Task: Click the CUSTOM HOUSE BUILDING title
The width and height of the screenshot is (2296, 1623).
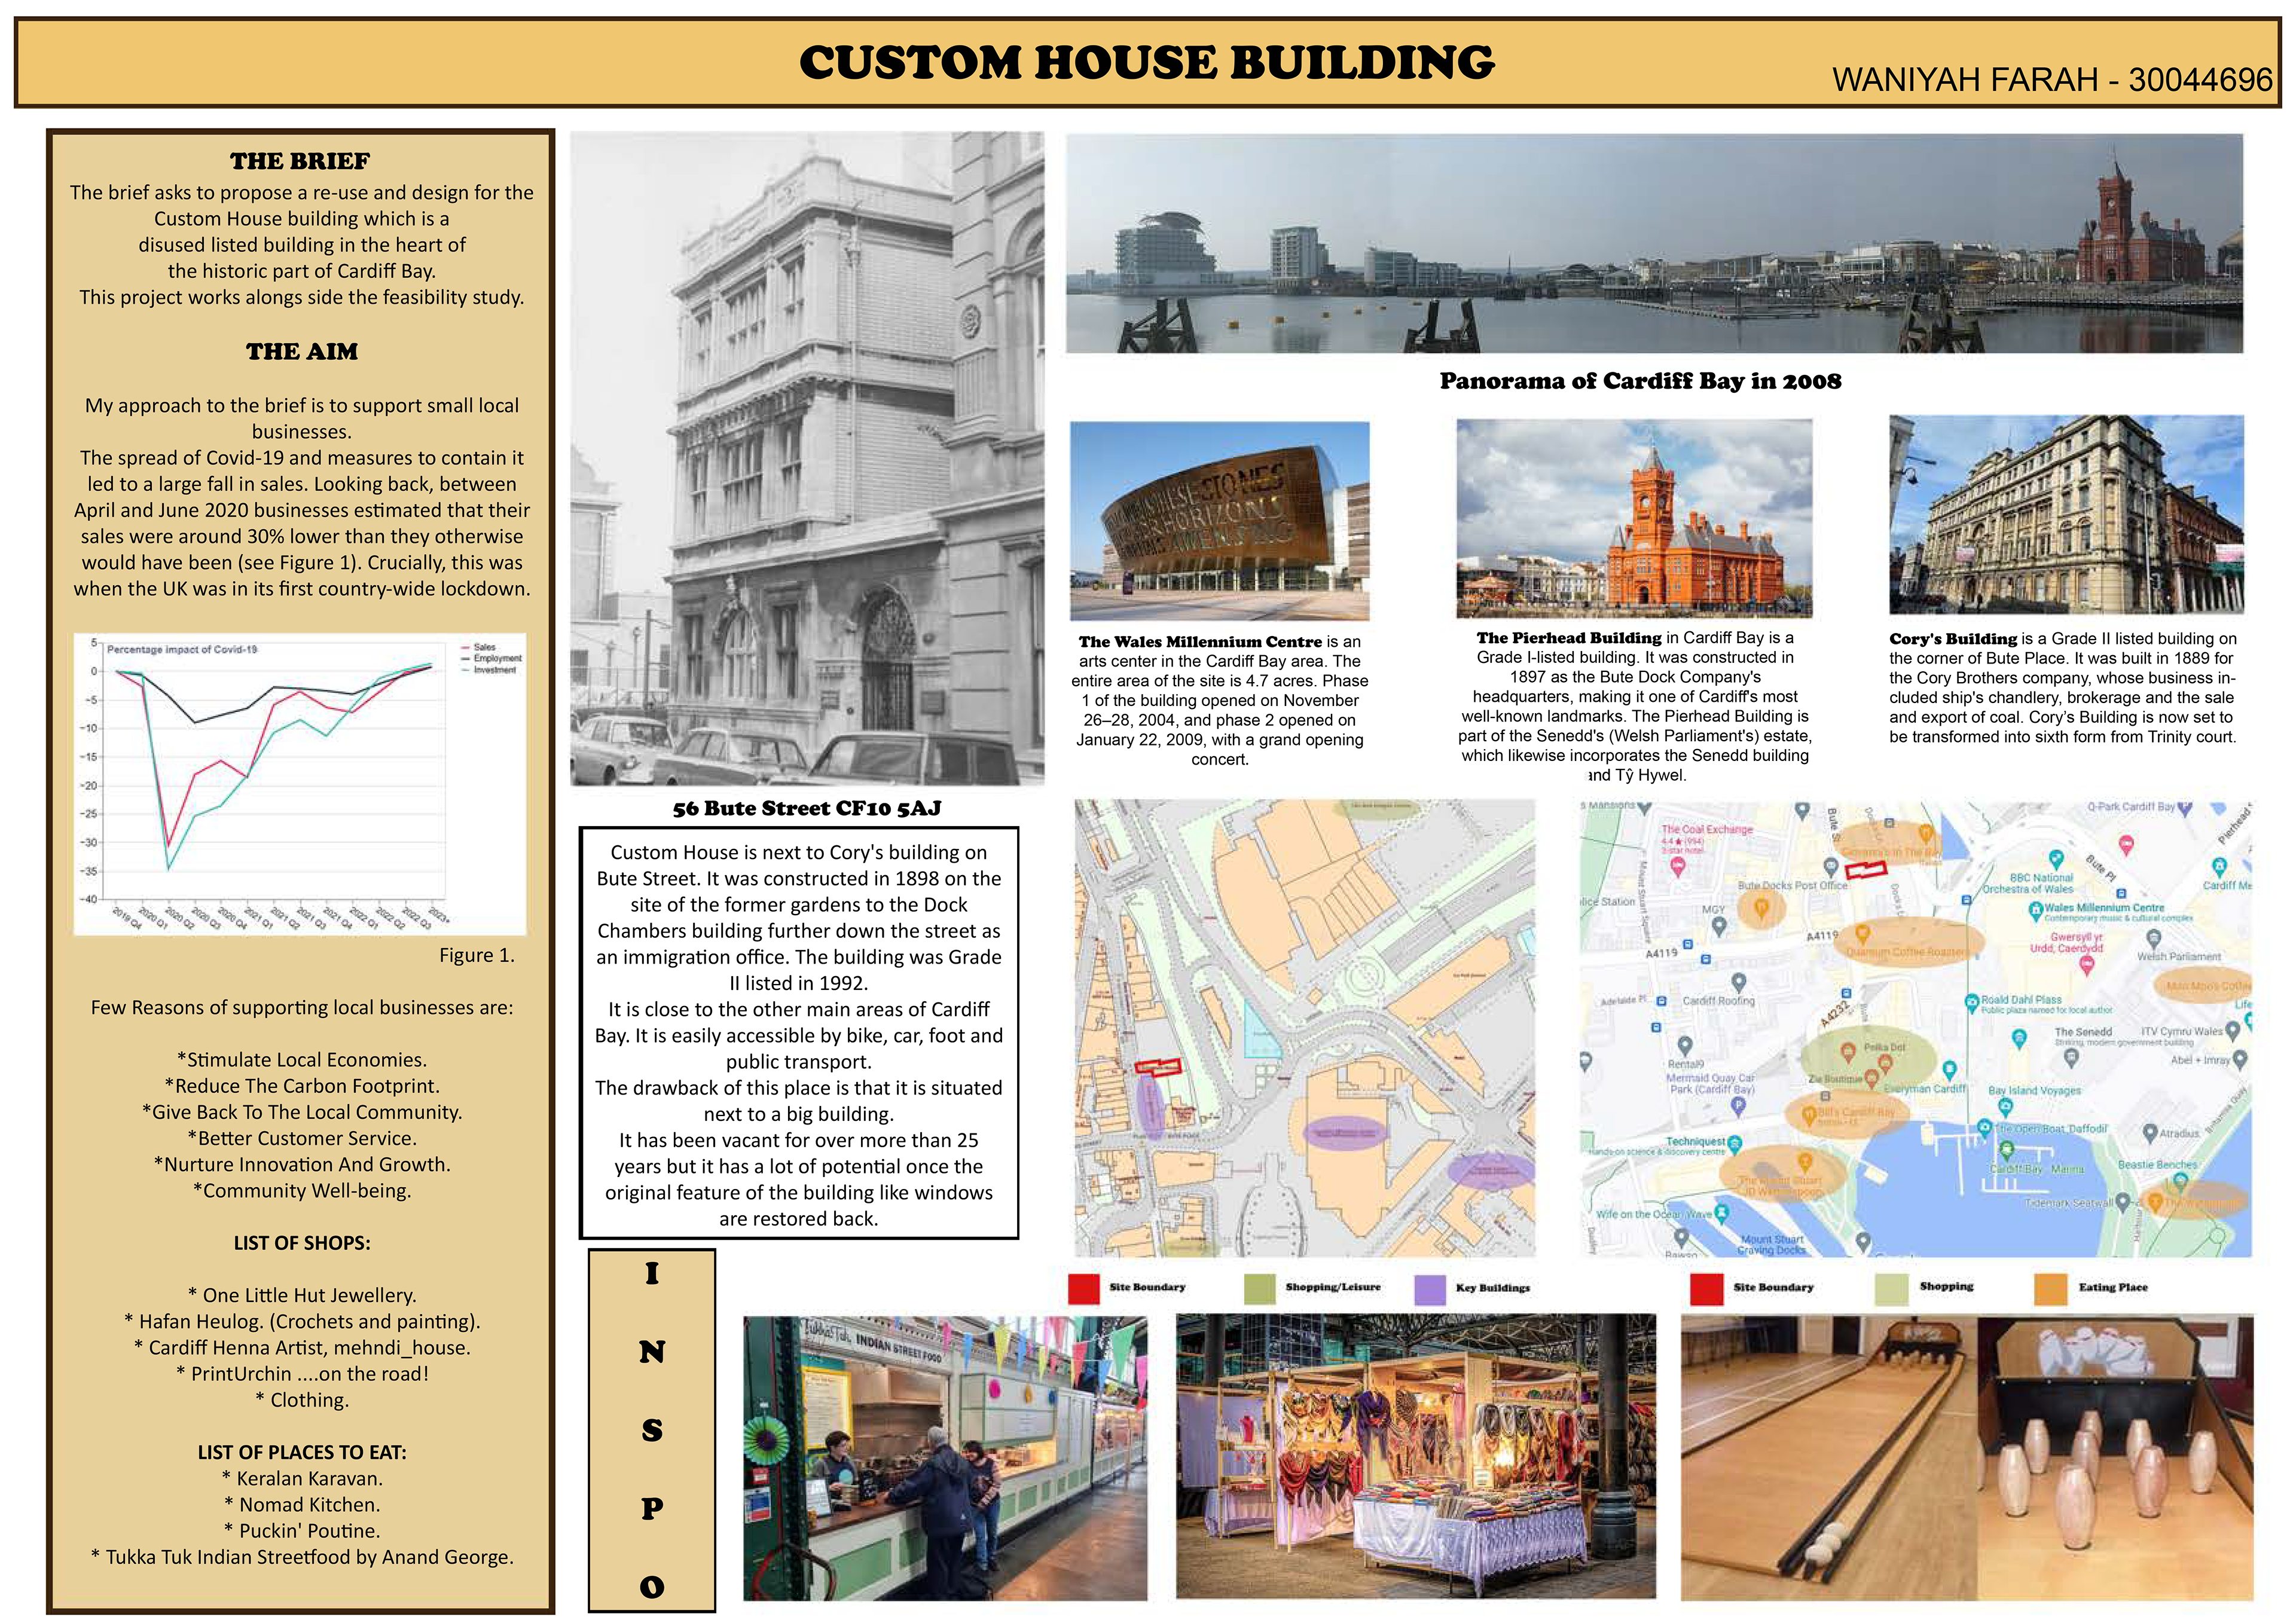Action: tap(1146, 63)
